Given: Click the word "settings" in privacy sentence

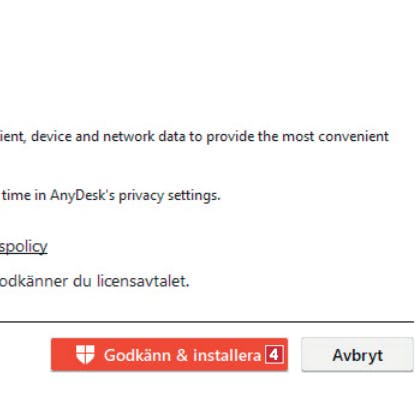Looking at the screenshot, I should tap(194, 196).
